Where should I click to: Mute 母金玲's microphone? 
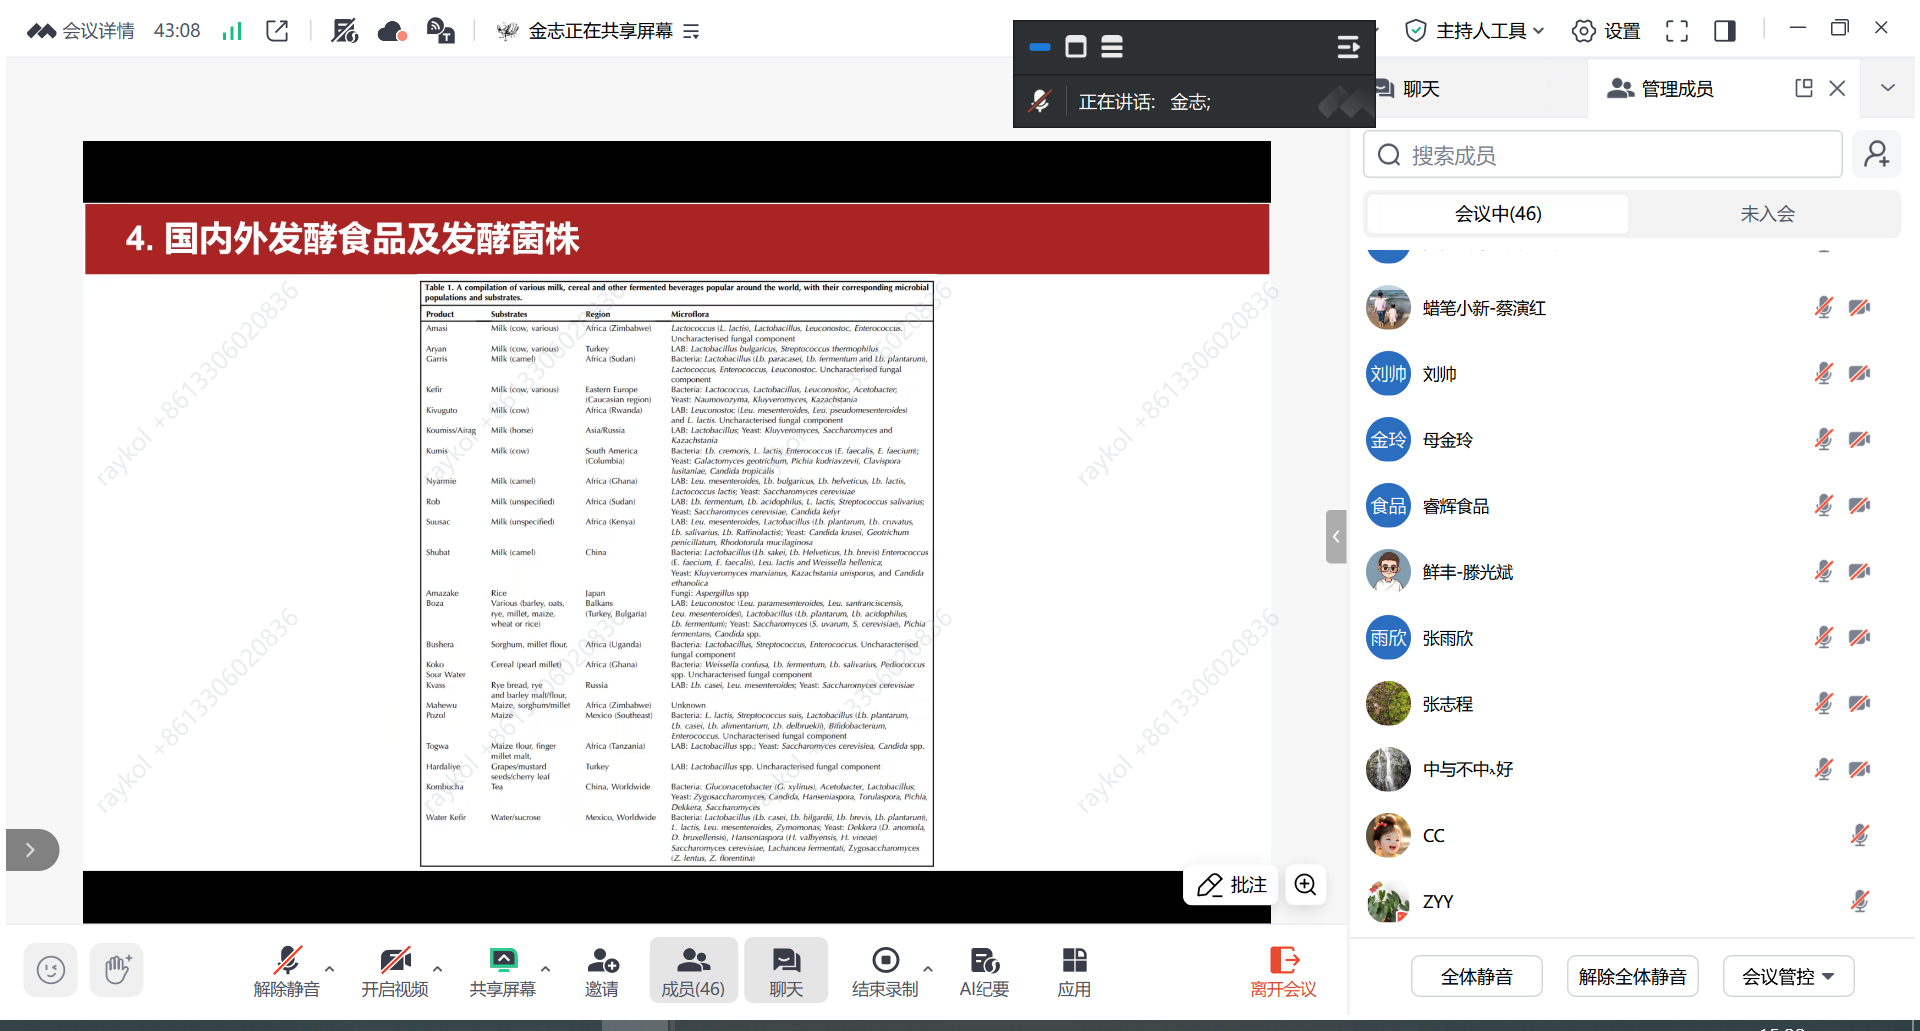pyautogui.click(x=1824, y=438)
